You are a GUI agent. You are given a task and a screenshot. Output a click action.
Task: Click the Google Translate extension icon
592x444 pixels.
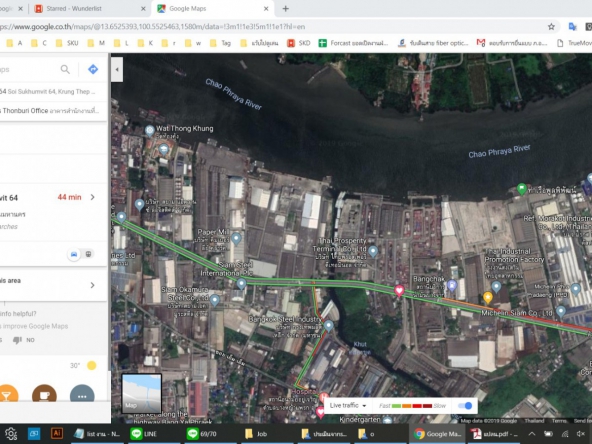coord(572,27)
